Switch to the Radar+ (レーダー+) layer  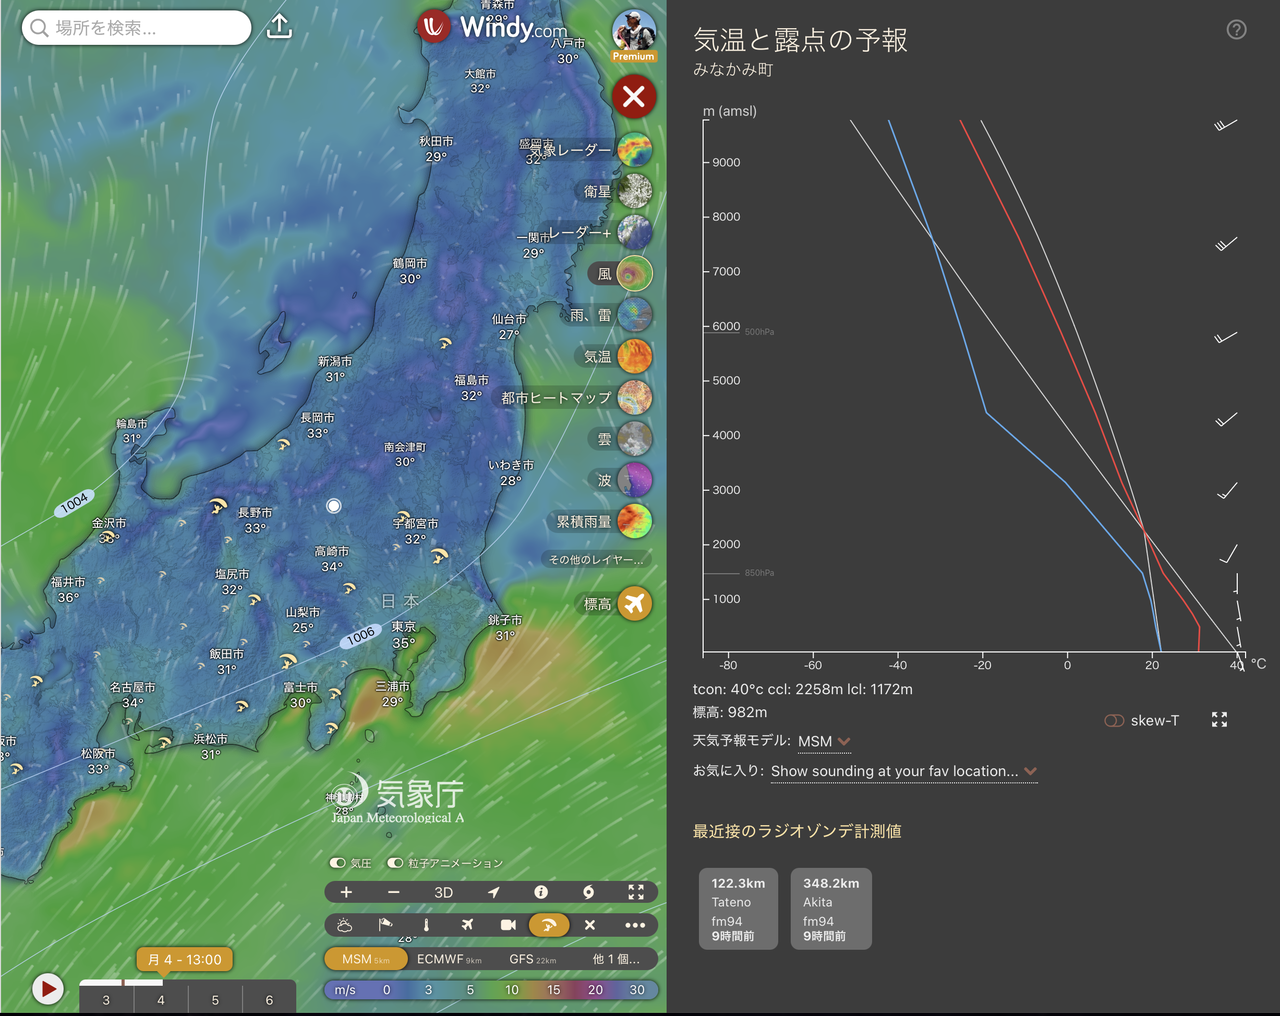coord(634,232)
